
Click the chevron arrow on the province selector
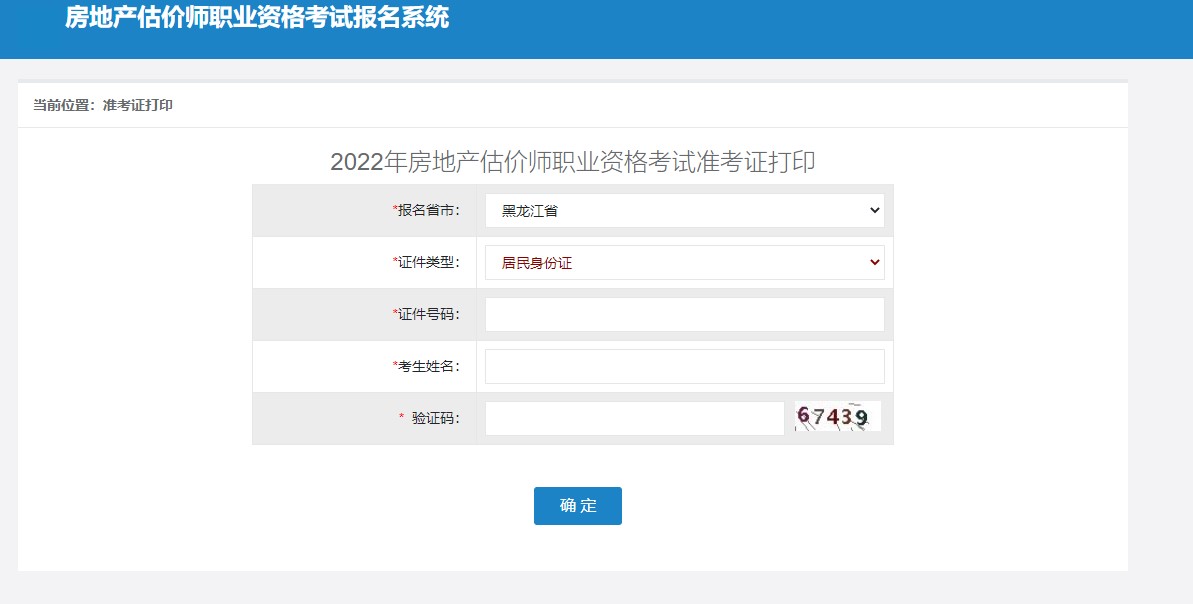pyautogui.click(x=874, y=210)
